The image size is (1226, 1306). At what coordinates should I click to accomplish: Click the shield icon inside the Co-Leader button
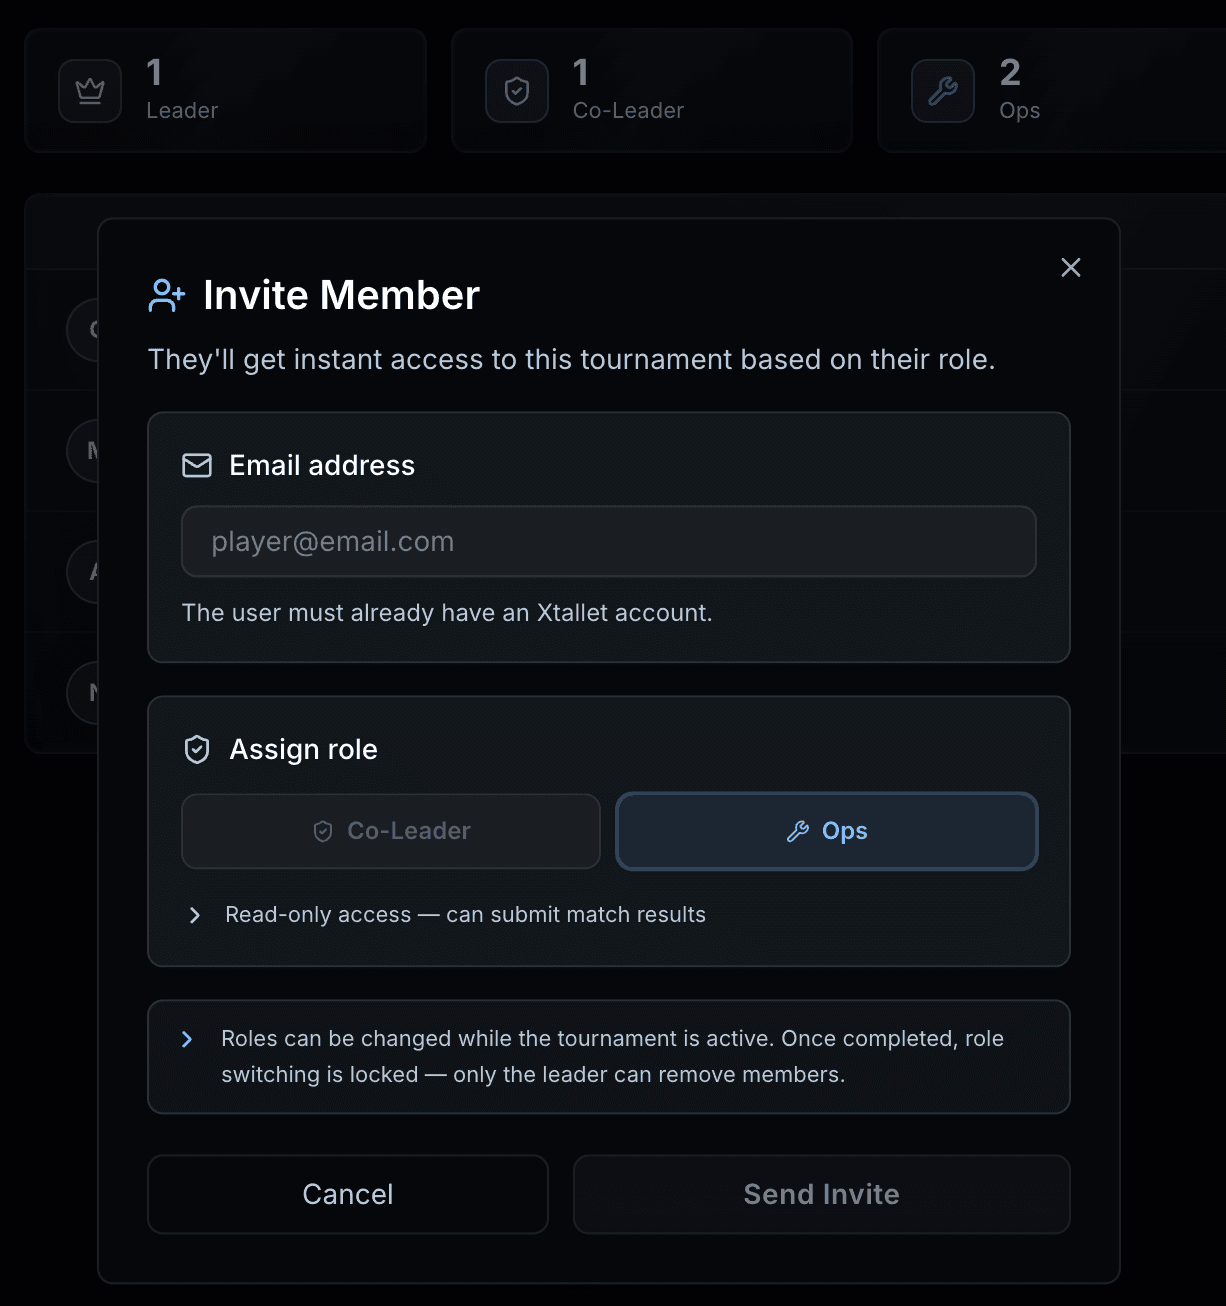(x=321, y=831)
